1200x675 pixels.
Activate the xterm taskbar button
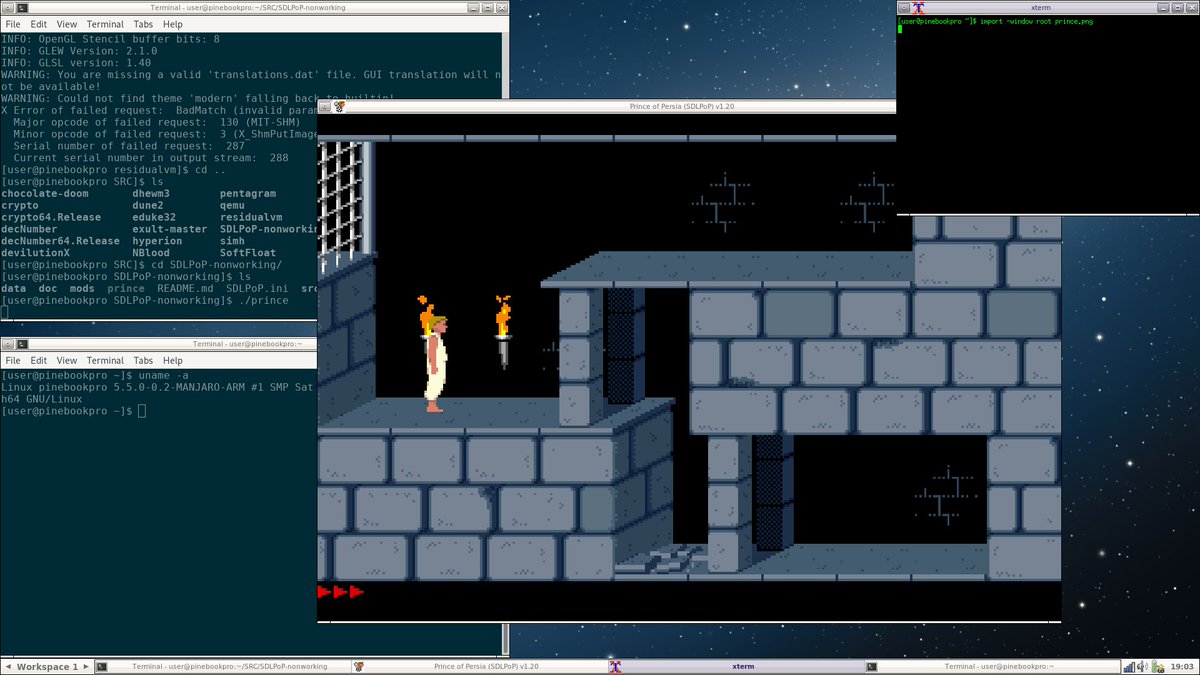point(736,666)
